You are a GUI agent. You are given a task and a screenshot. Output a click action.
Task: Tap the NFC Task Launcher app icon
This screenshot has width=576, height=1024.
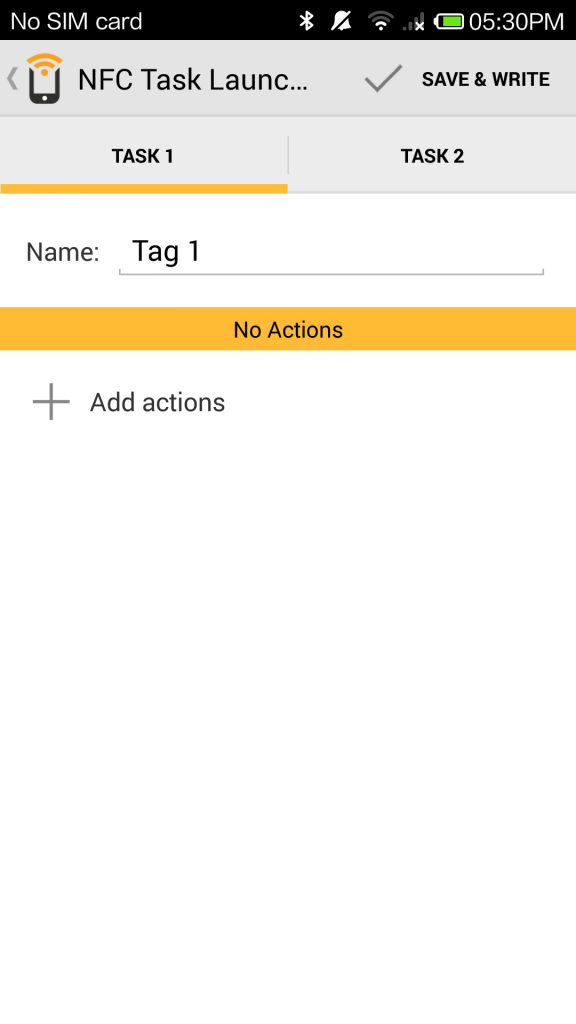(44, 79)
